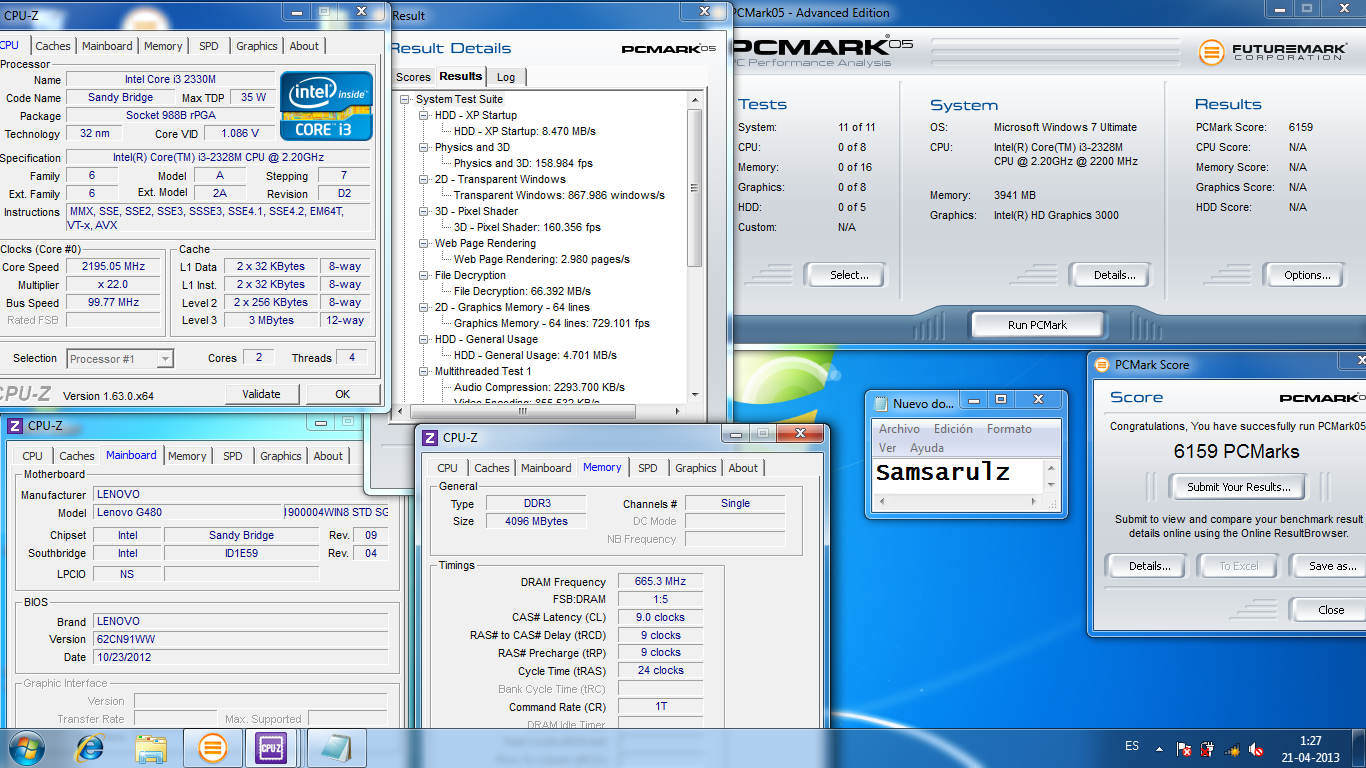Collapse the 3D - Pixel Shader node

[x=424, y=211]
